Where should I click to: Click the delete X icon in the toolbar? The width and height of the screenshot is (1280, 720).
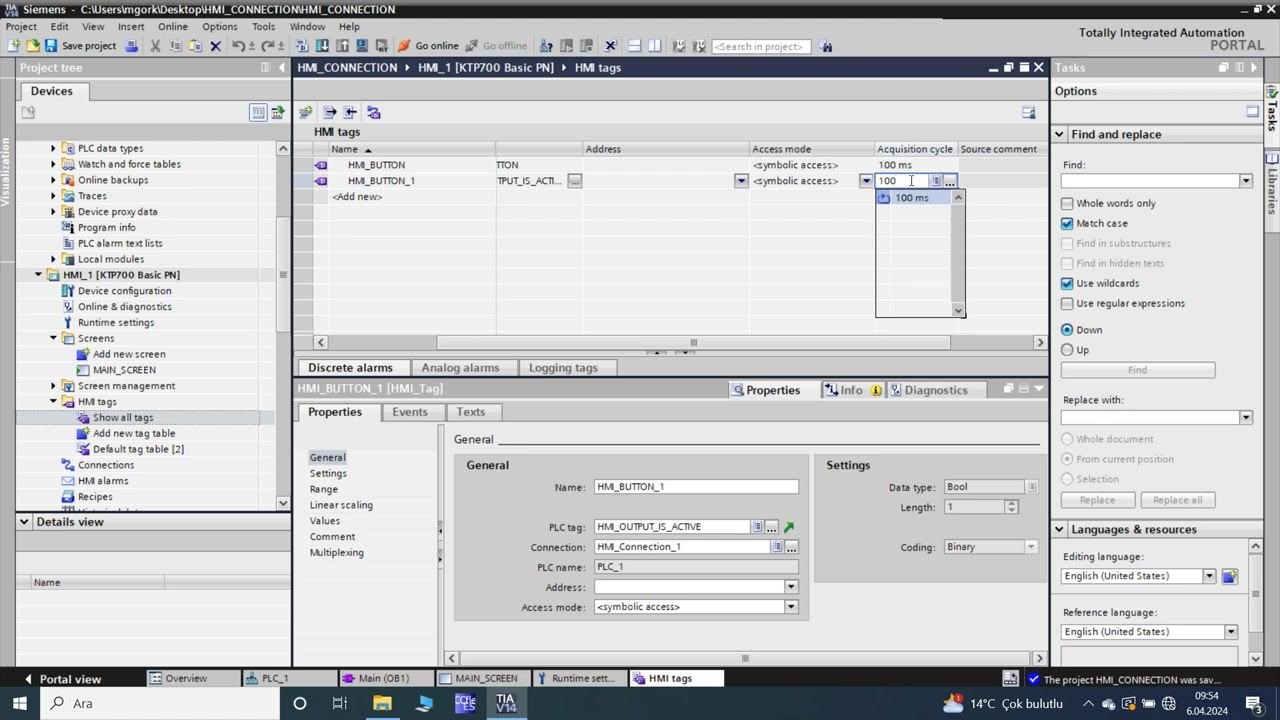pyautogui.click(x=215, y=46)
